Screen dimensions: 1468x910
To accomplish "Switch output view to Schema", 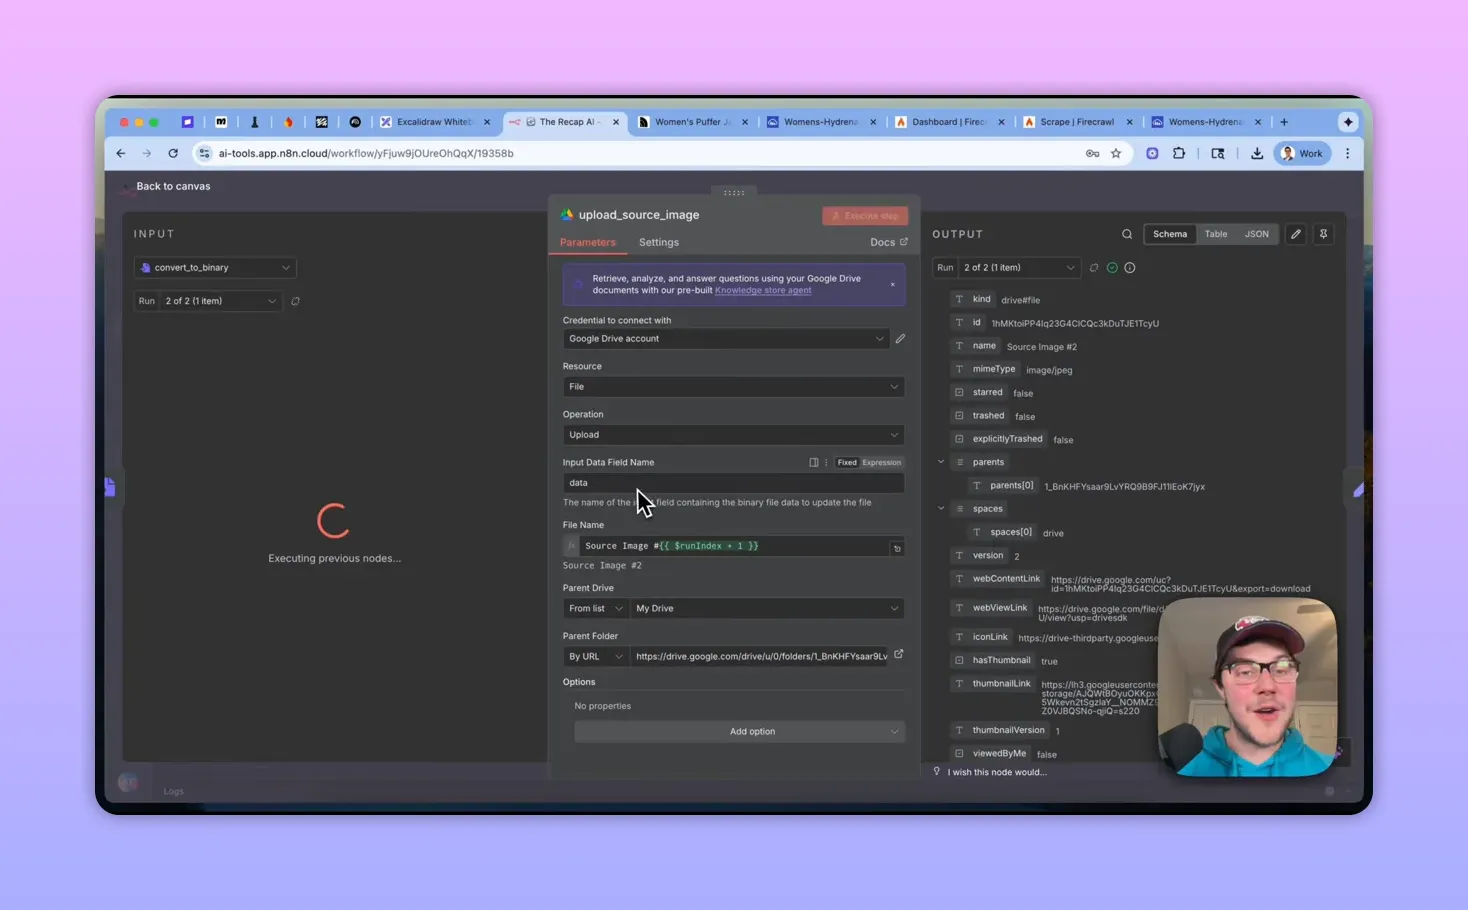I will click(x=1169, y=234).
